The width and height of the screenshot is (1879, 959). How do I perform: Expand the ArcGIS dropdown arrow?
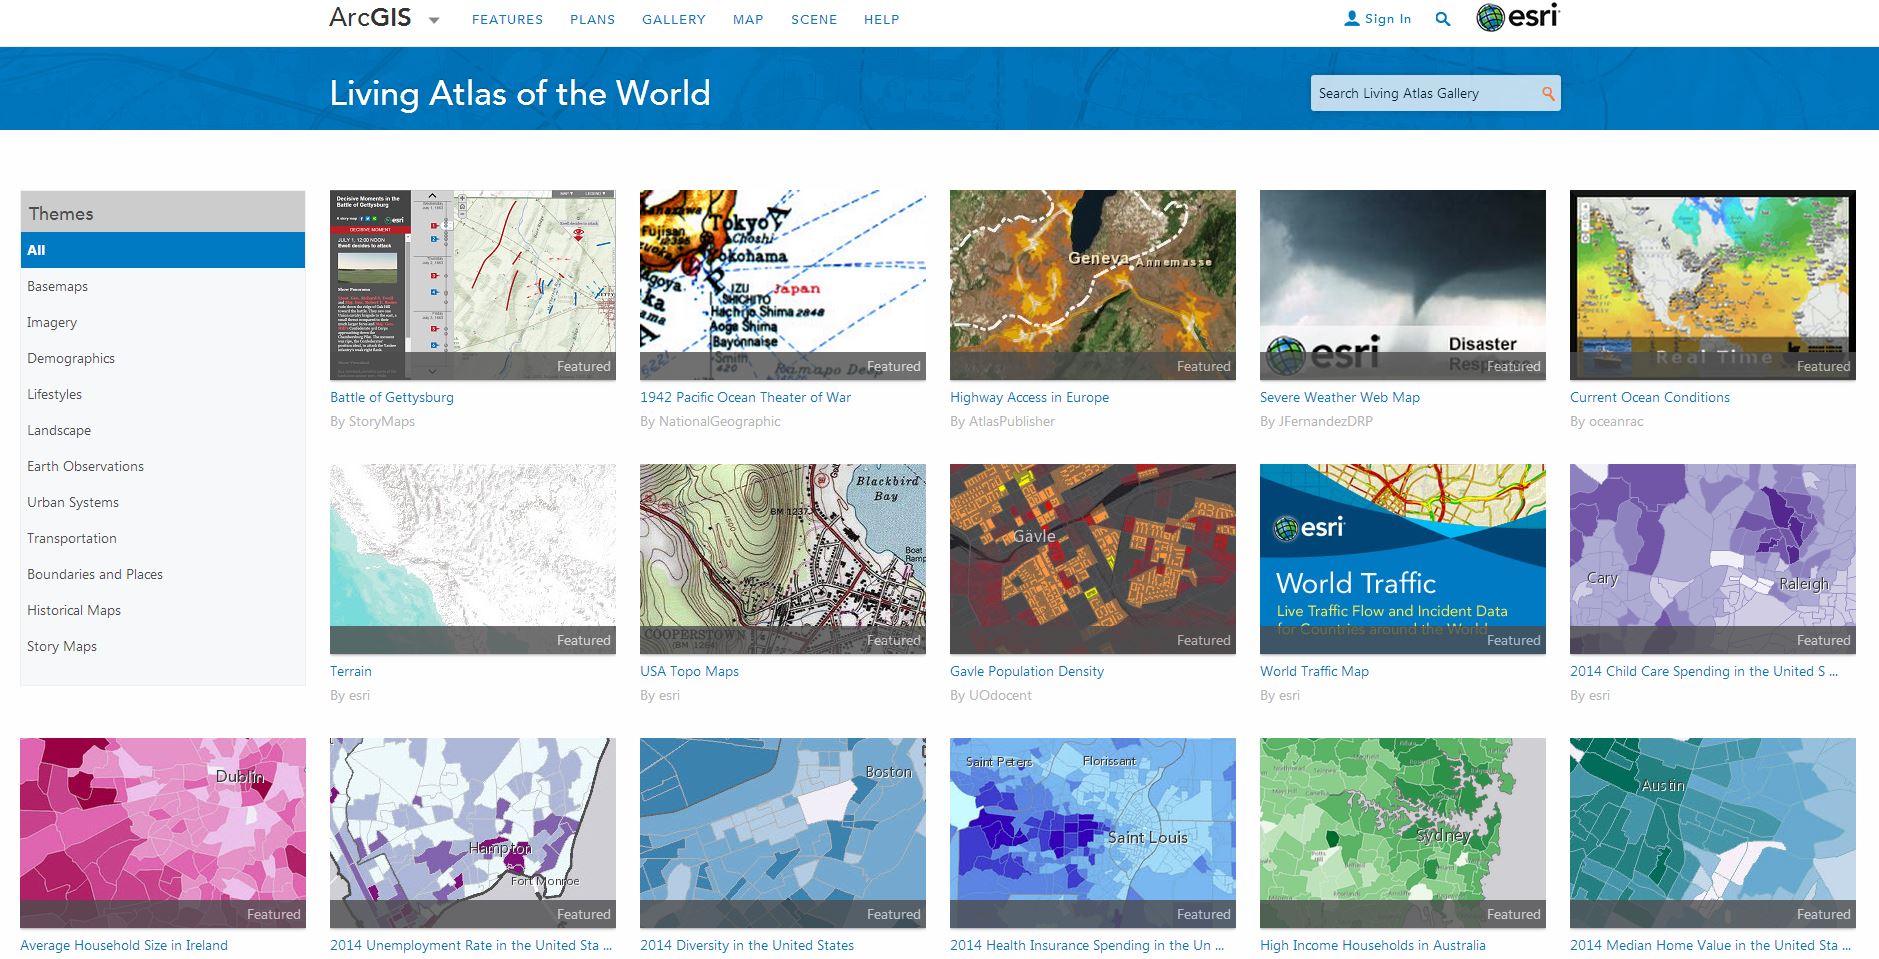434,20
